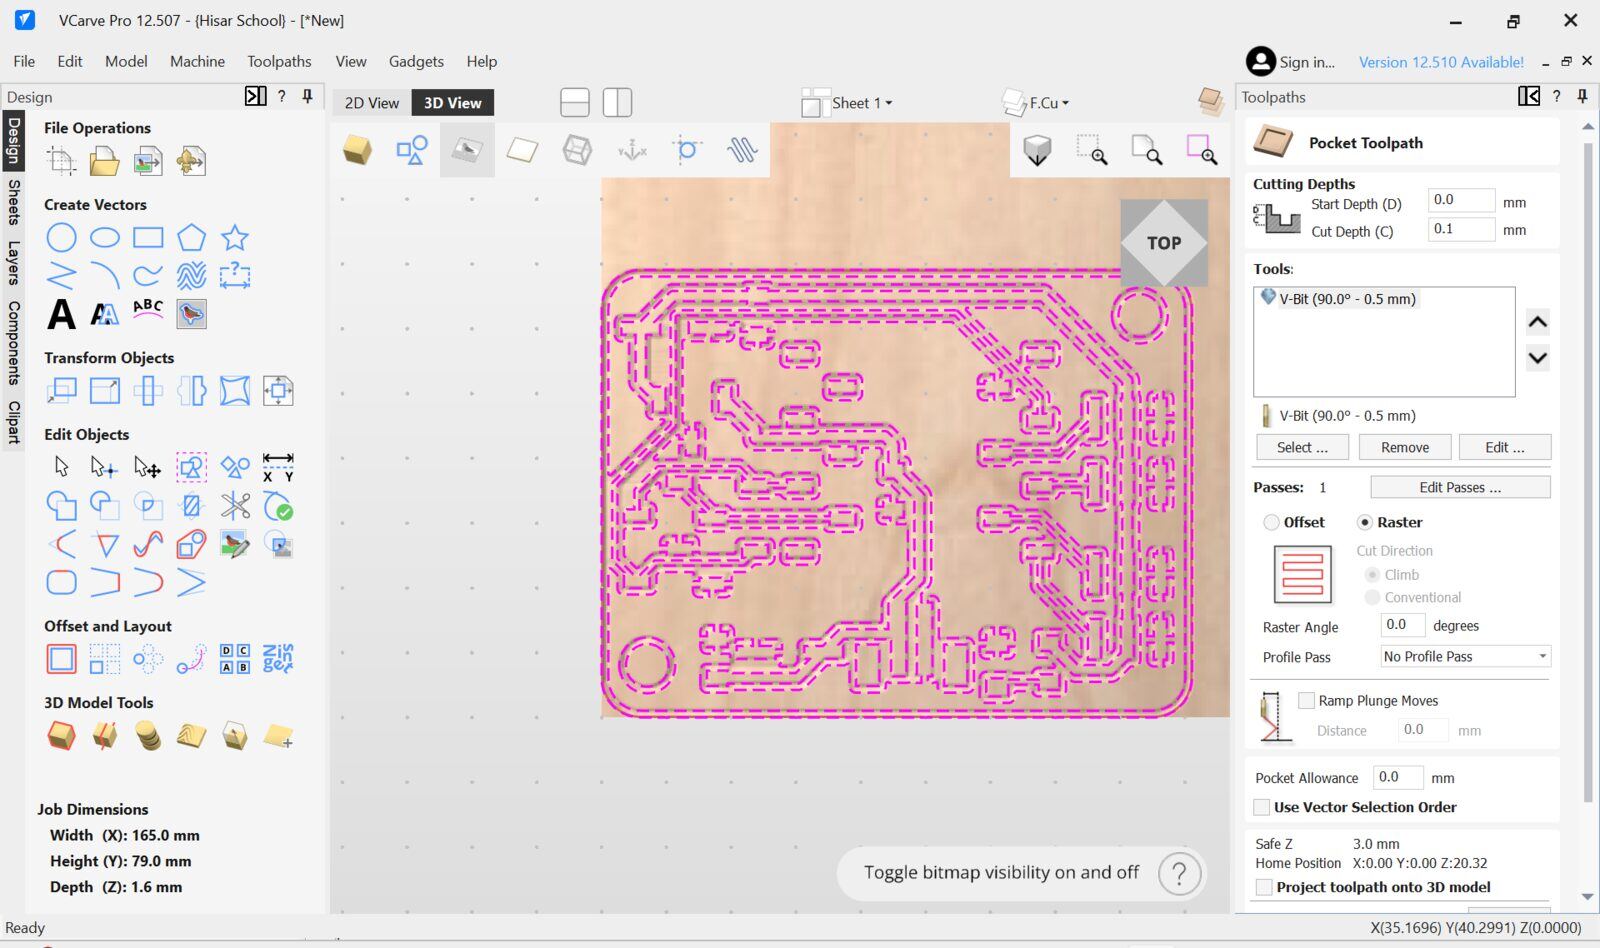Click the Toolpaths panel vertical scrollbar
1600x948 pixels.
click(1588, 470)
